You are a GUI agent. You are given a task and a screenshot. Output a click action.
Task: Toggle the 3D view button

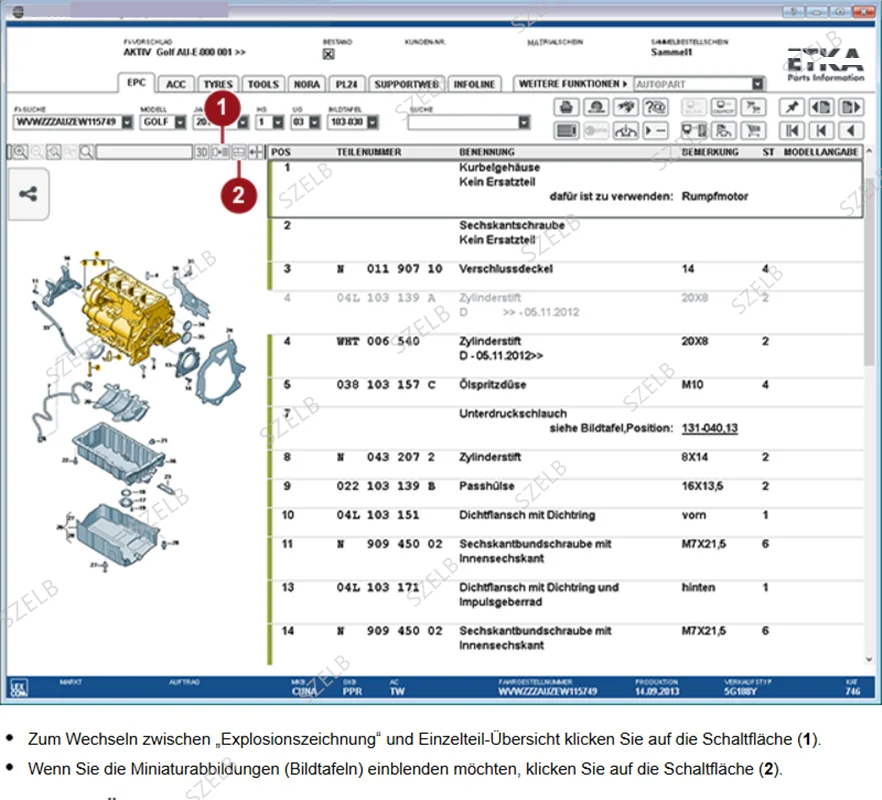click(x=202, y=152)
